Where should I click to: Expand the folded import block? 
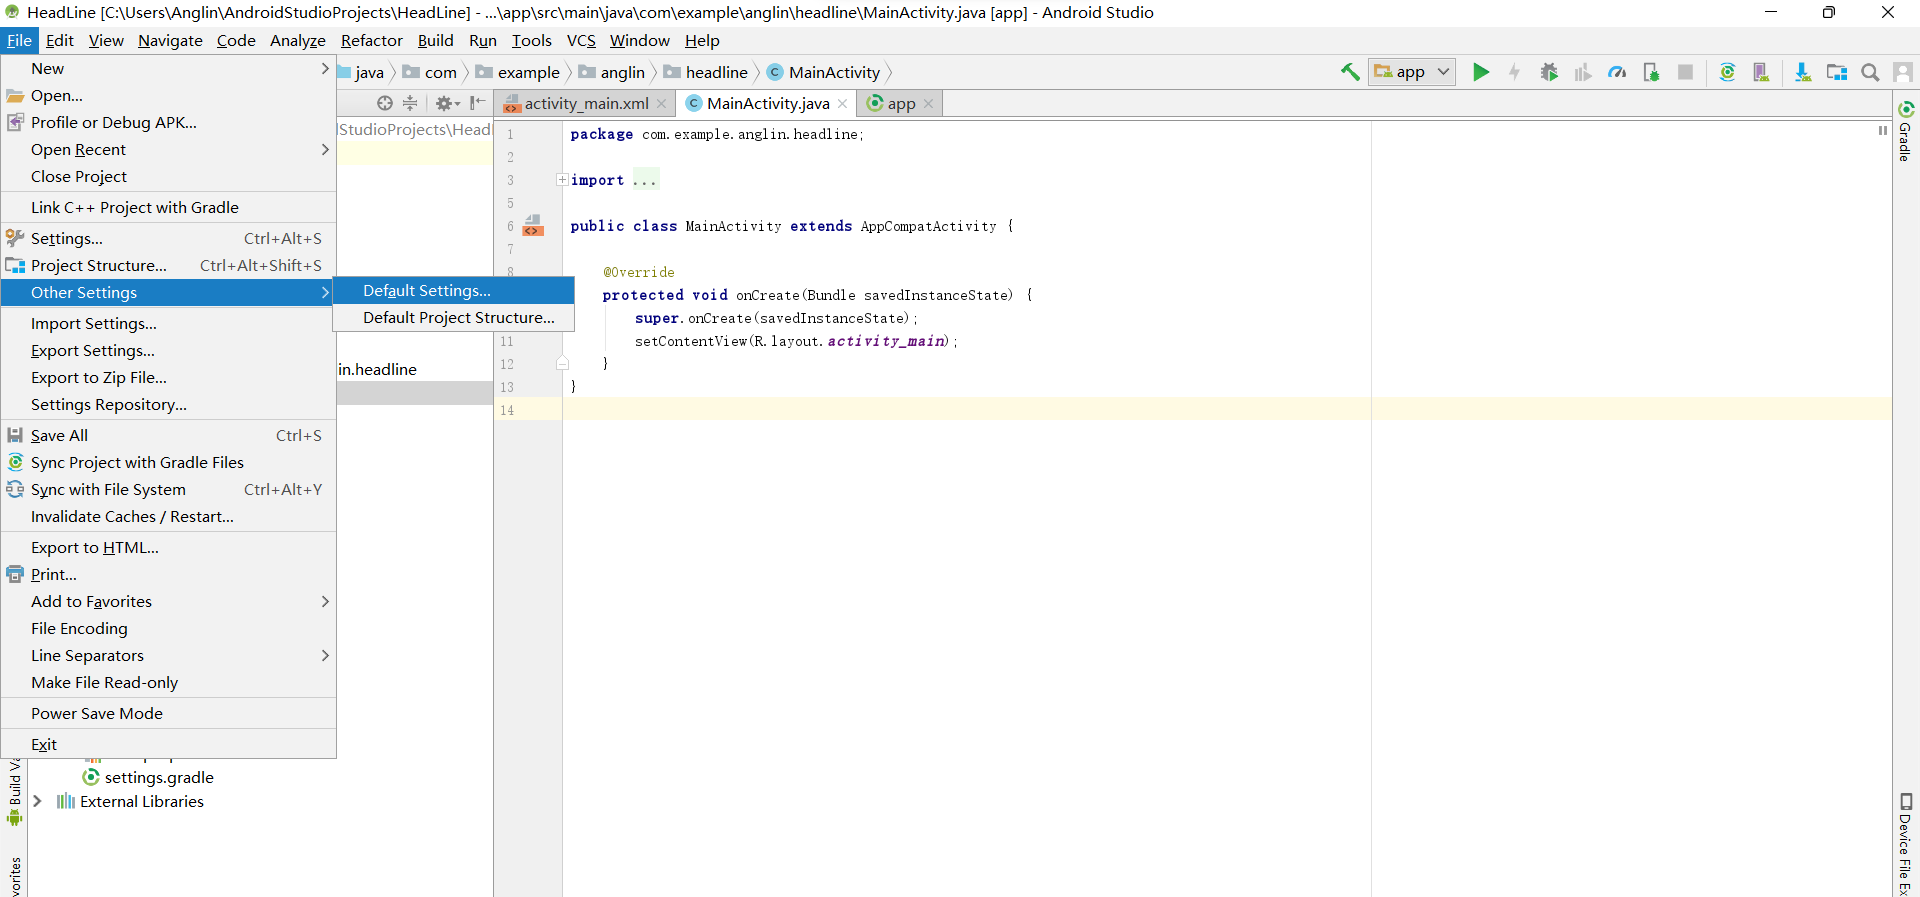tap(562, 180)
